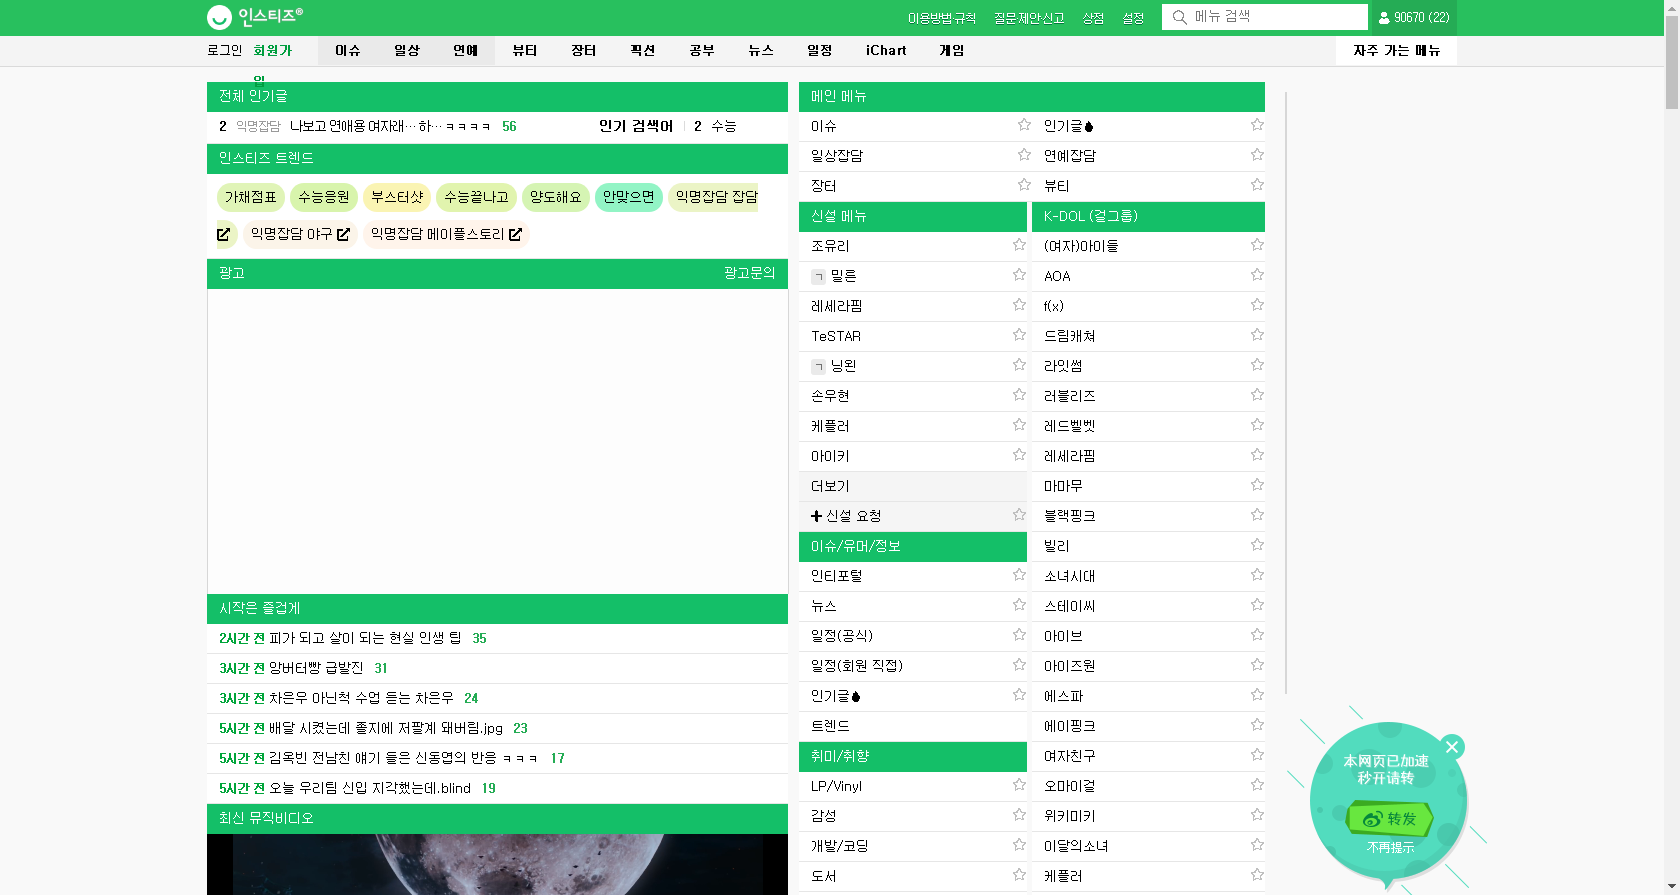Click the star icon next to 아이키
The image size is (1680, 895).
[x=1019, y=455]
